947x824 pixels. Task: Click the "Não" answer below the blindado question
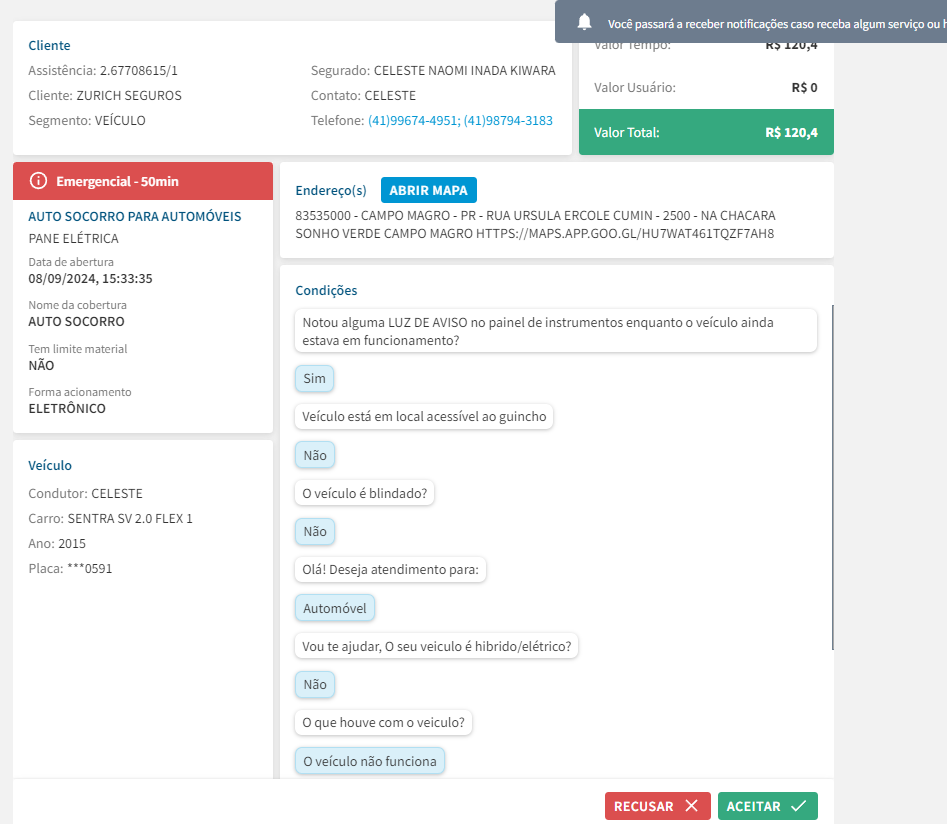[x=314, y=531]
